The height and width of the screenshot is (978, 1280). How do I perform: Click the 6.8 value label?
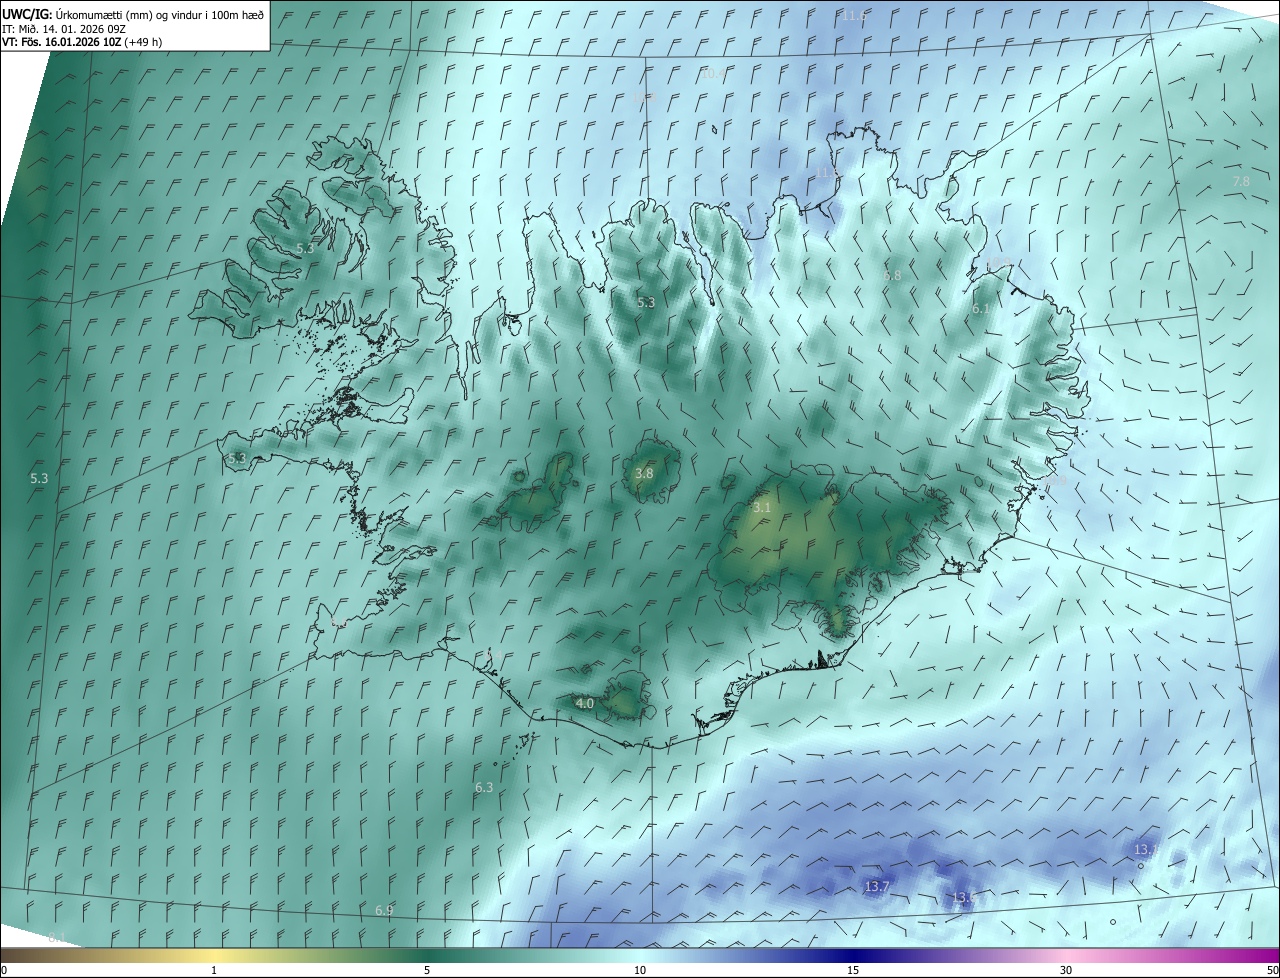(892, 275)
